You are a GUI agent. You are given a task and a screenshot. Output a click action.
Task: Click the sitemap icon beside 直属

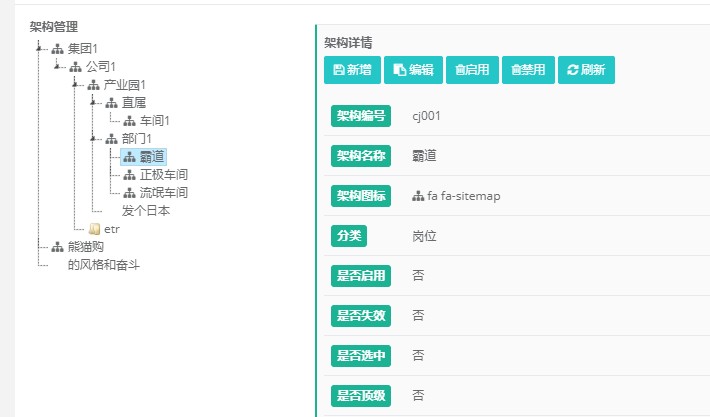111,103
